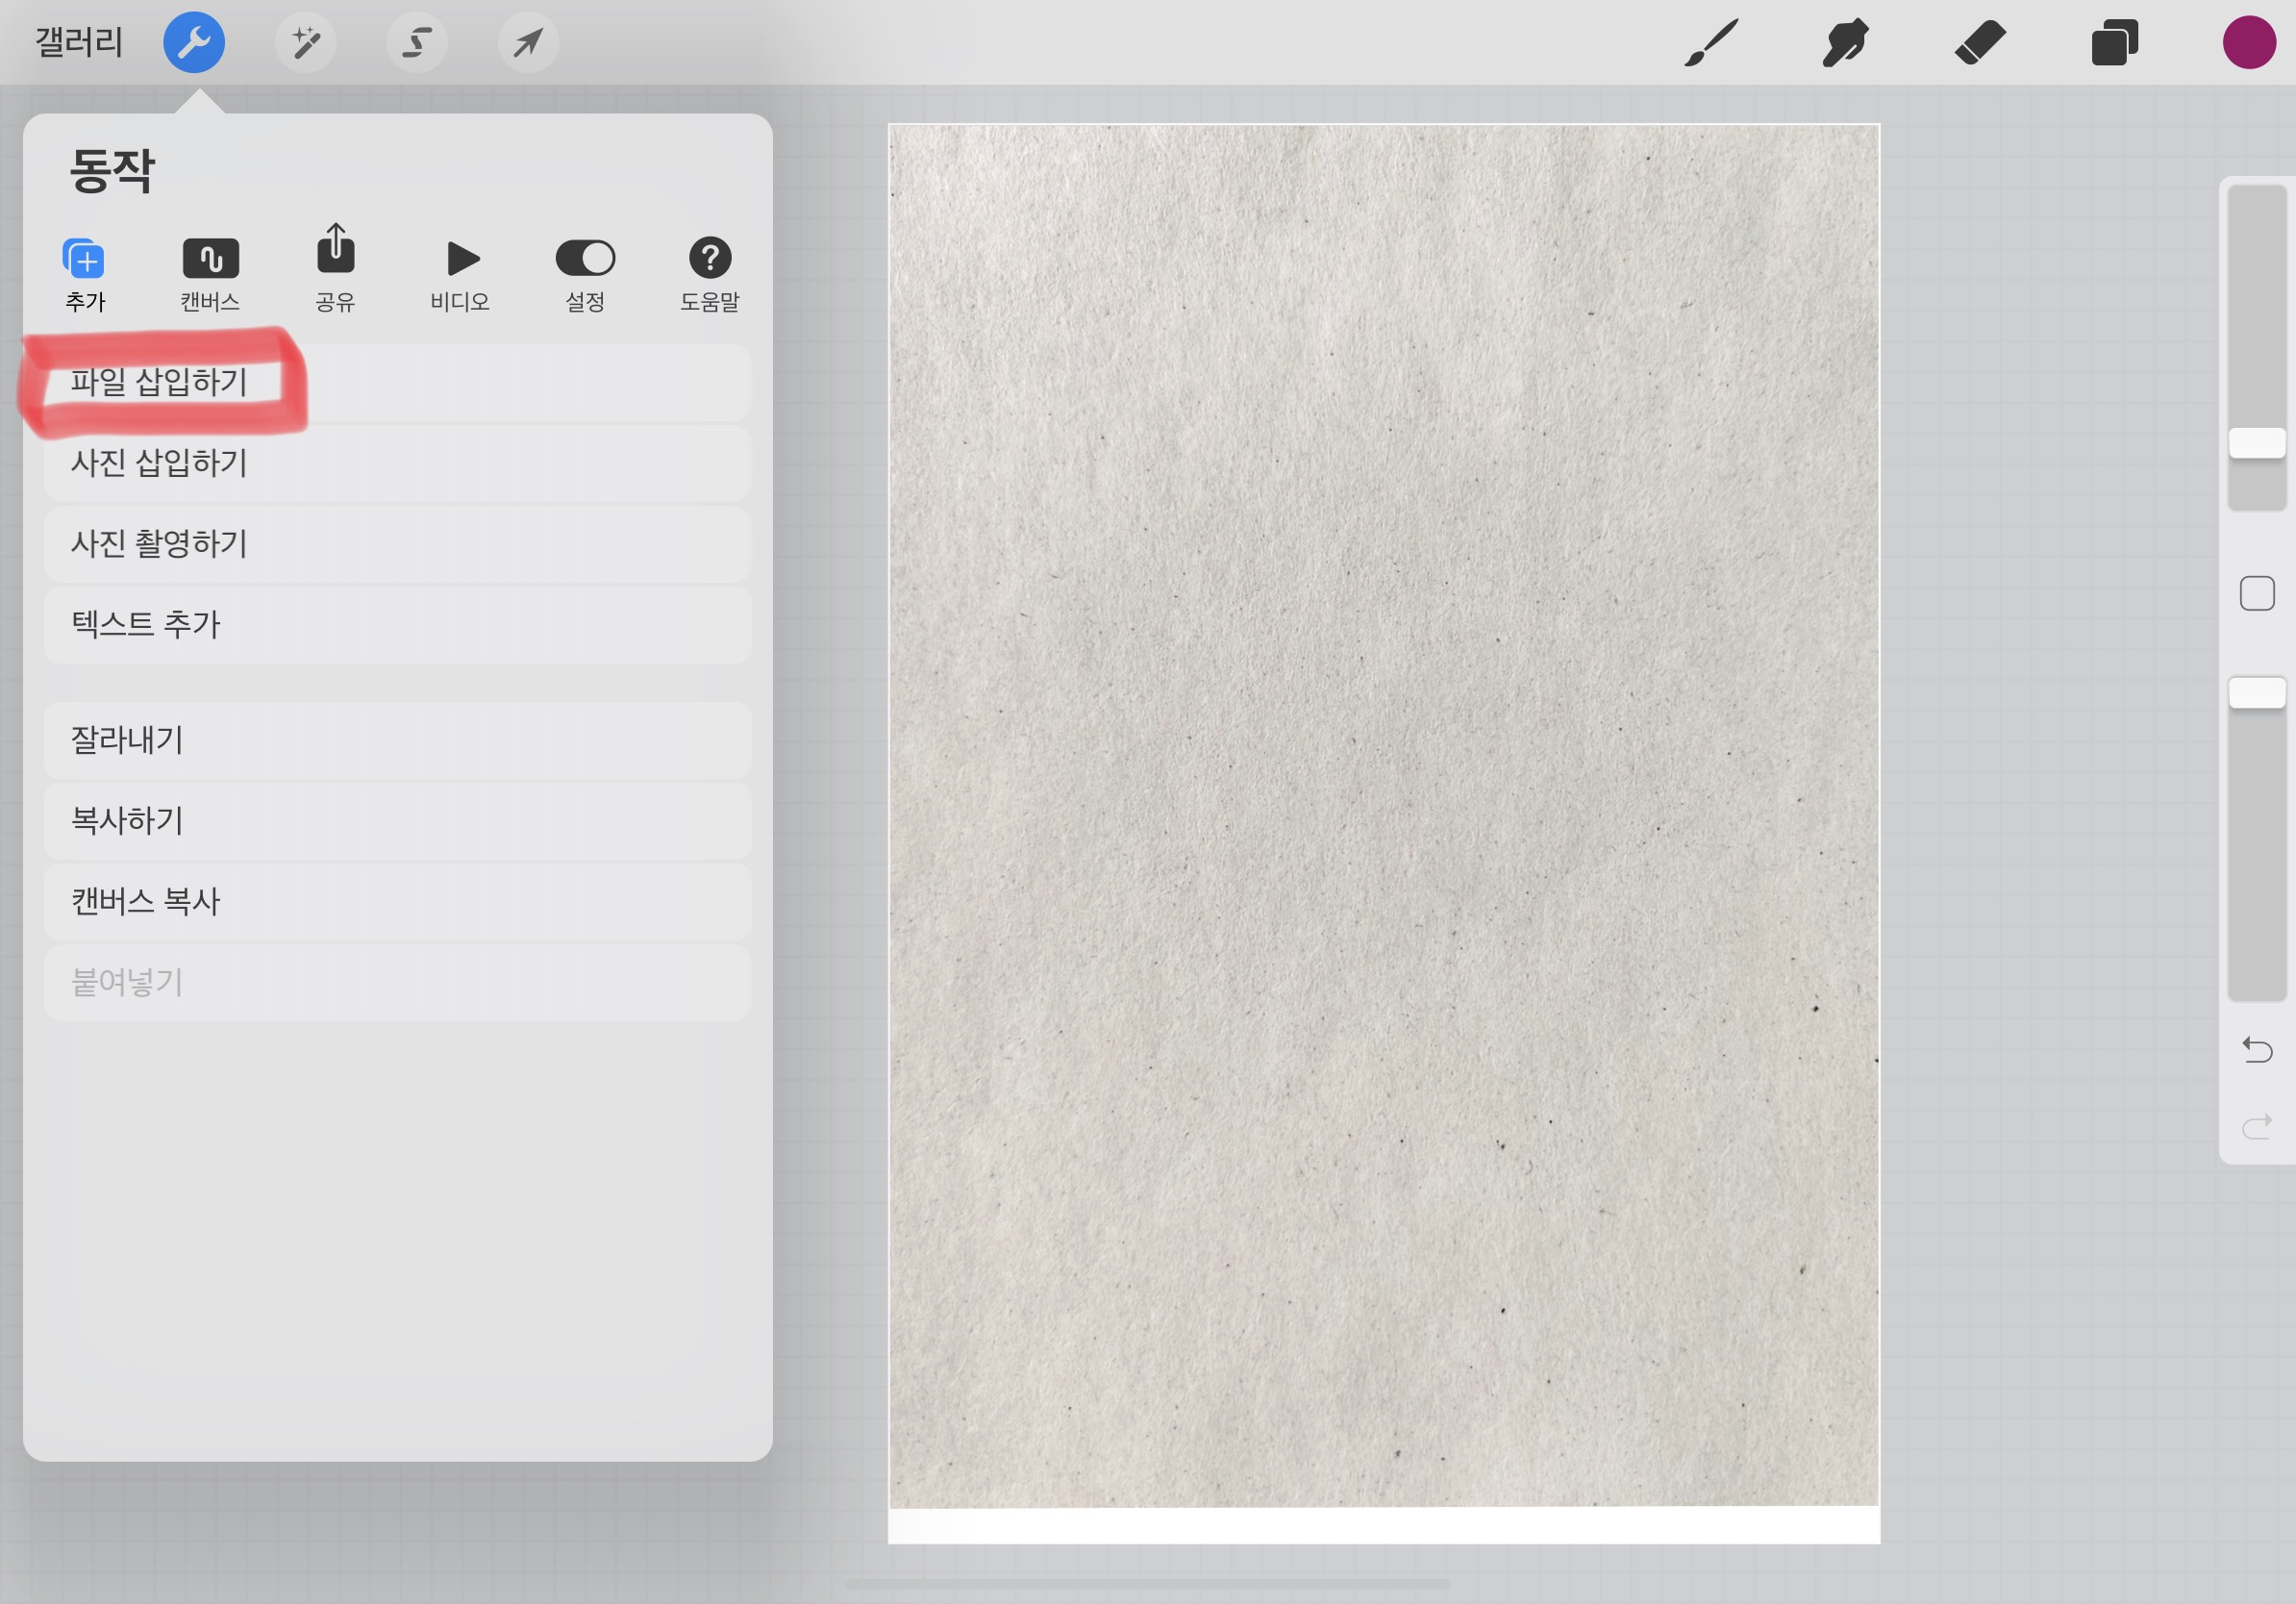Open the 도움말 help tab
2296x1604 pixels.
pos(710,274)
